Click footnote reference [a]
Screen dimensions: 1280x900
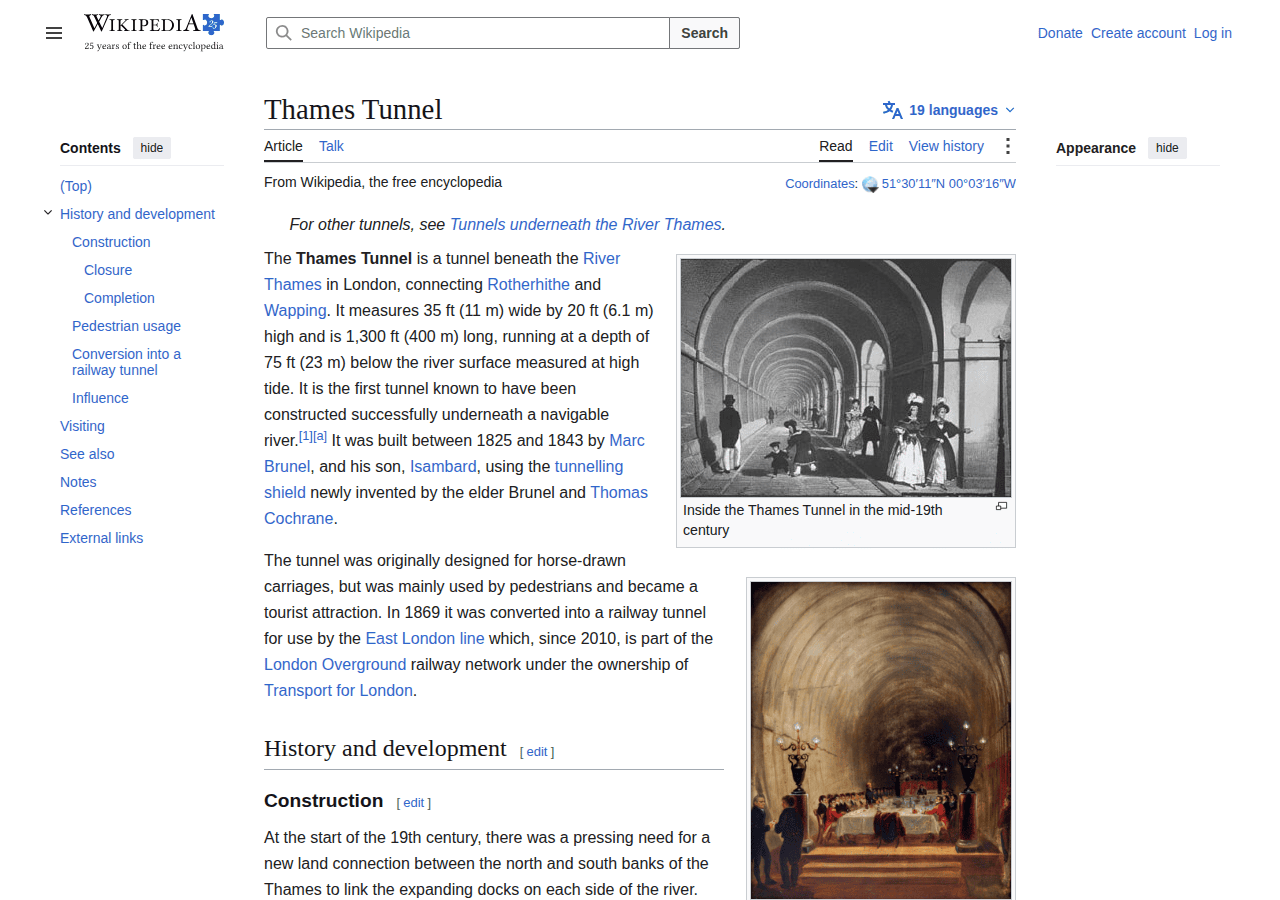coord(320,436)
